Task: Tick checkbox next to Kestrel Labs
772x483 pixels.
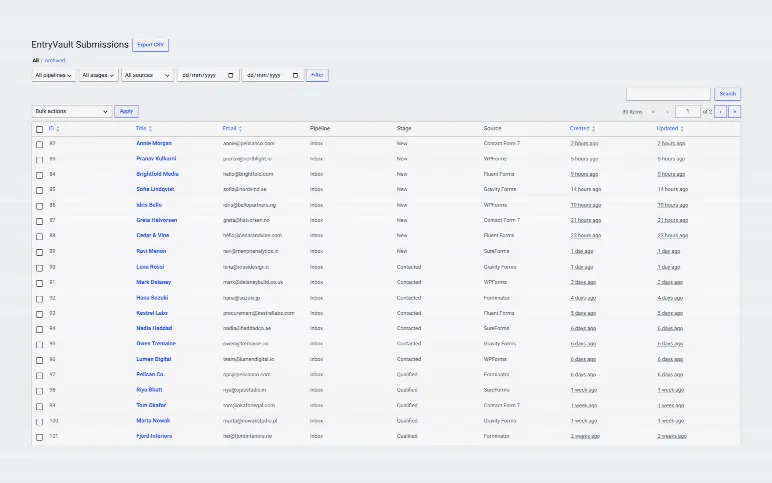Action: pos(39,314)
